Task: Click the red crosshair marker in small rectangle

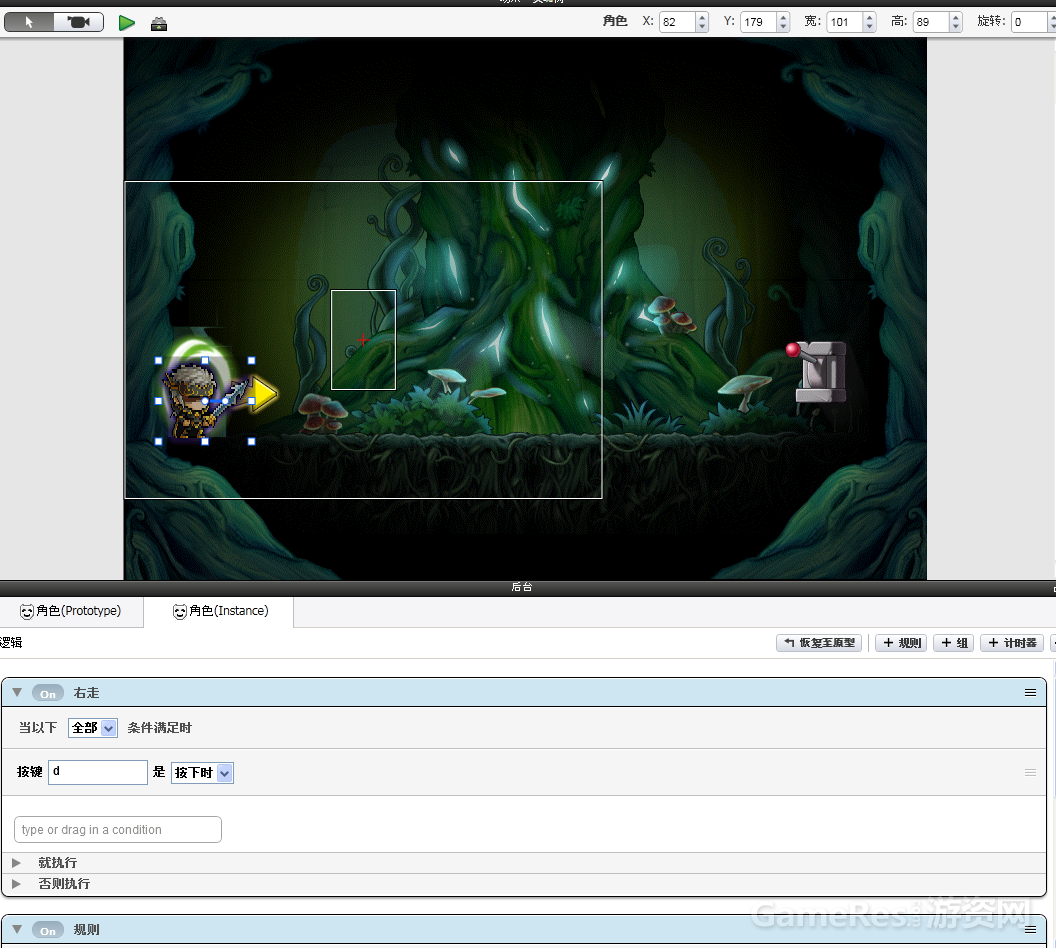Action: (363, 340)
